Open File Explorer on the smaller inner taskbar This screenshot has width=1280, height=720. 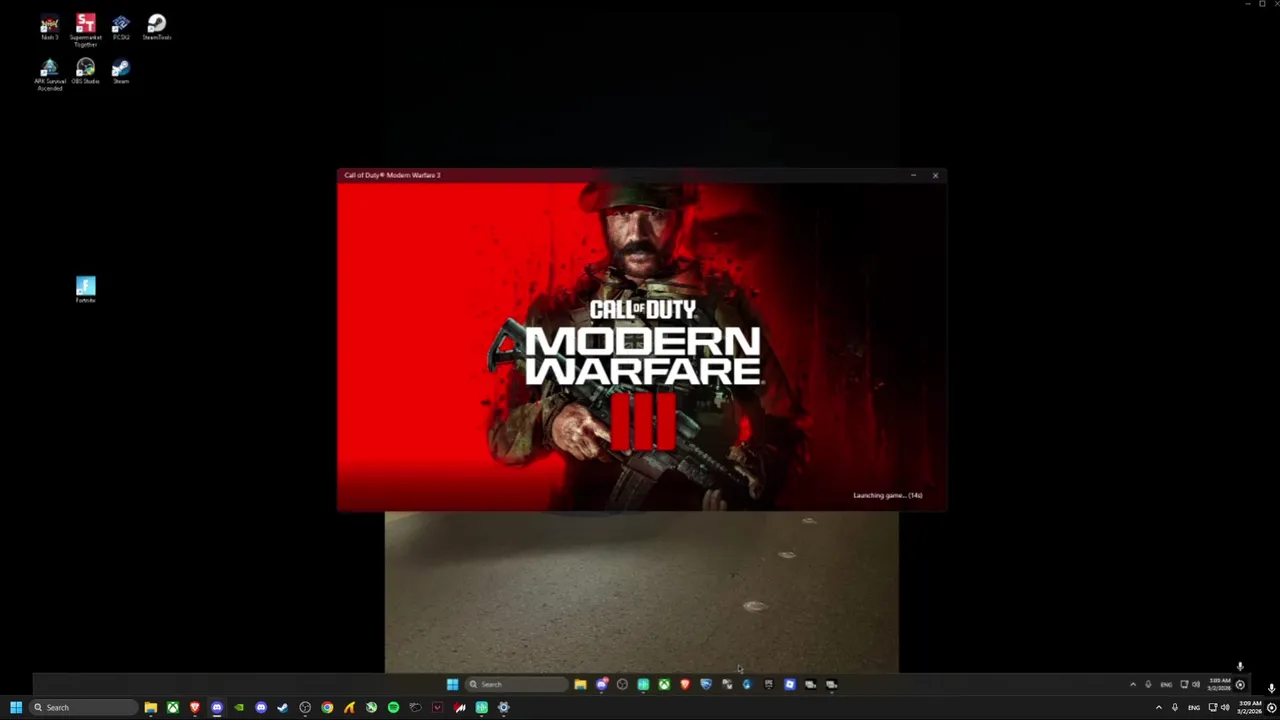click(580, 684)
